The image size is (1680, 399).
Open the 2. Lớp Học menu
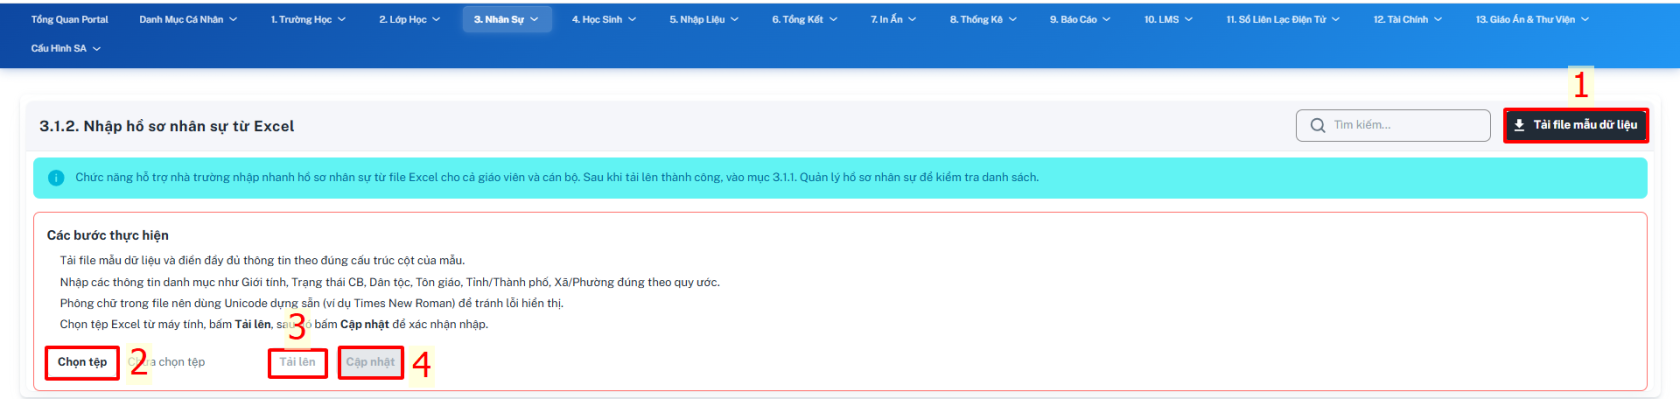point(409,19)
